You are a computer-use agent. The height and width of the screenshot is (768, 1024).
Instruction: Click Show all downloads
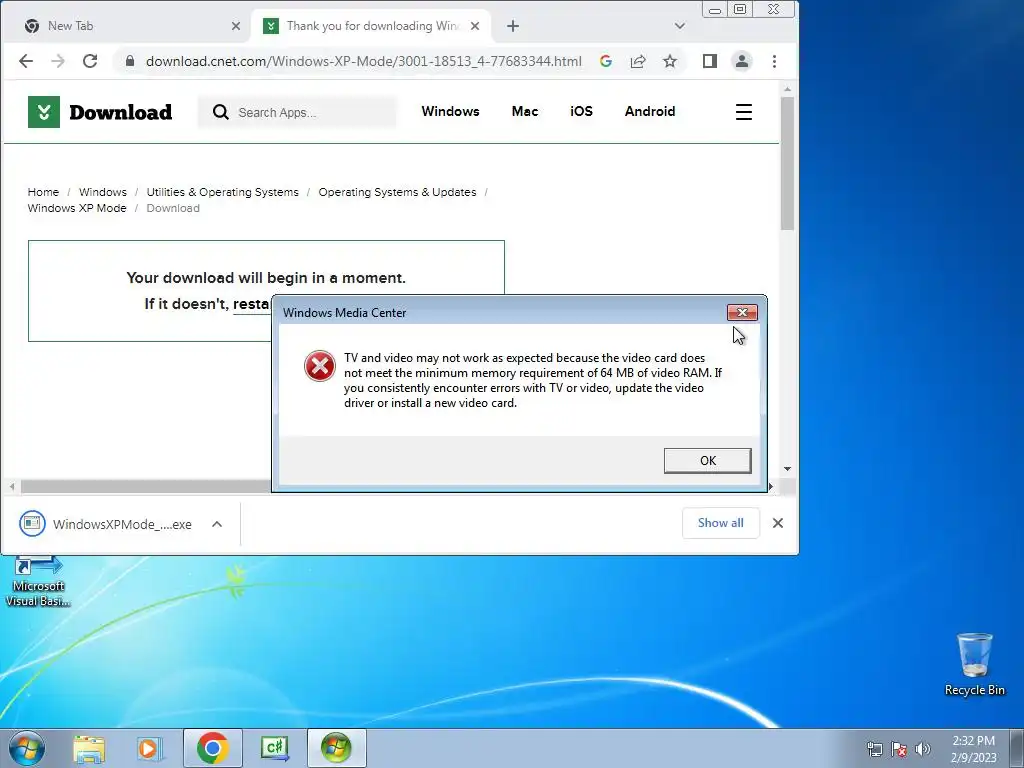(720, 523)
